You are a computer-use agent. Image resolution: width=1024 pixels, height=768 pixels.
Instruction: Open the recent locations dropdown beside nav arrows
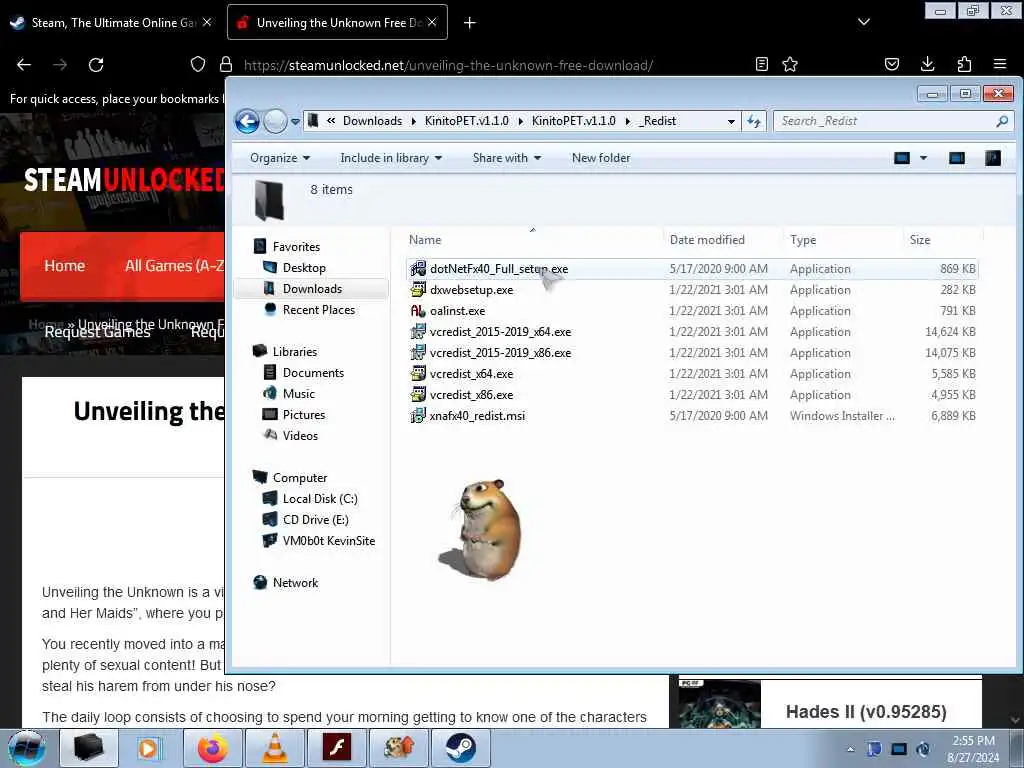tap(295, 121)
